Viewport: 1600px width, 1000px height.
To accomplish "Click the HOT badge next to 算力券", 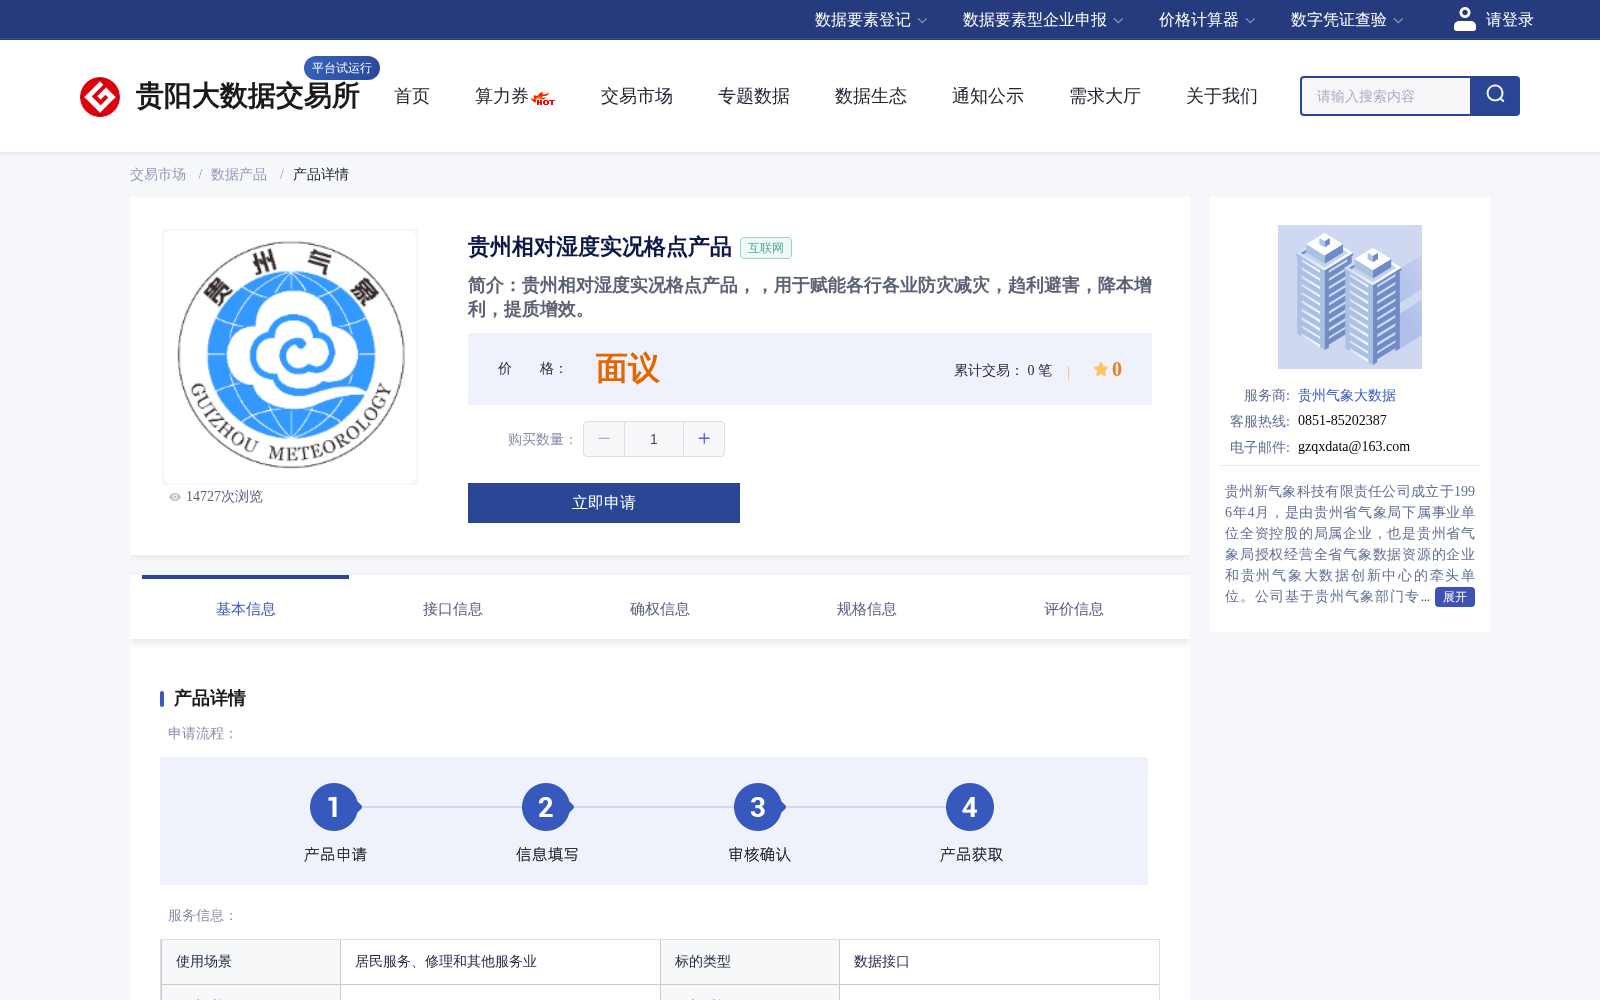I will coord(543,99).
